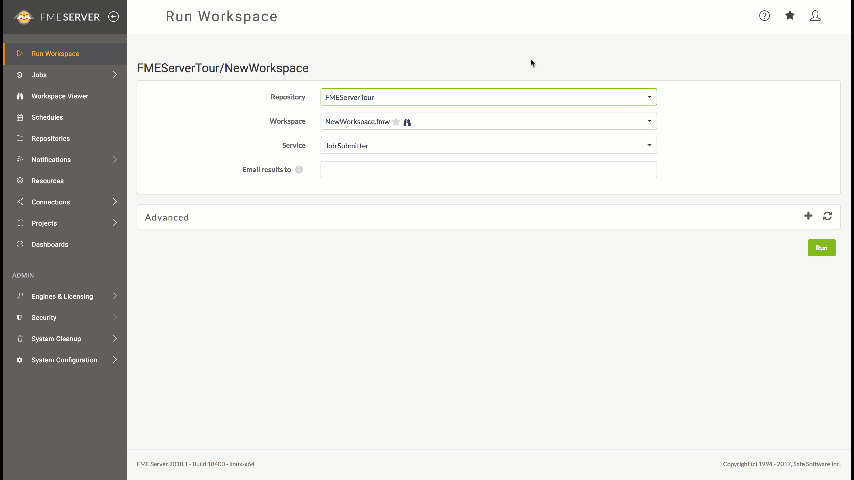Screen dimensions: 854x480
Task: Click the Email results to field
Action: pos(488,169)
